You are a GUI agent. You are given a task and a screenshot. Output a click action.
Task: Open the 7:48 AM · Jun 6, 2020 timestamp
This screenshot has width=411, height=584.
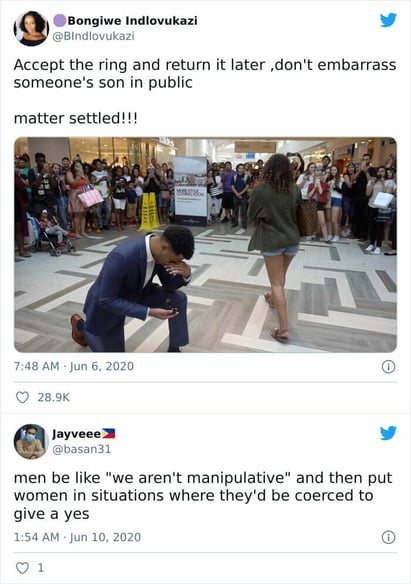tap(74, 366)
